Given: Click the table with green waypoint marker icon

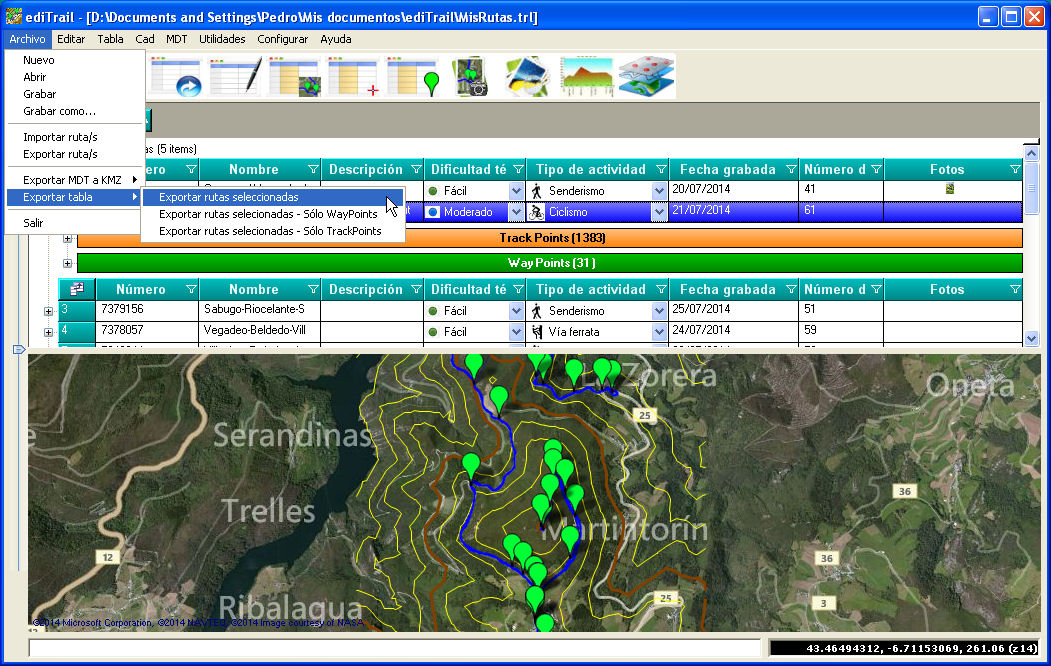Looking at the screenshot, I should tap(413, 76).
